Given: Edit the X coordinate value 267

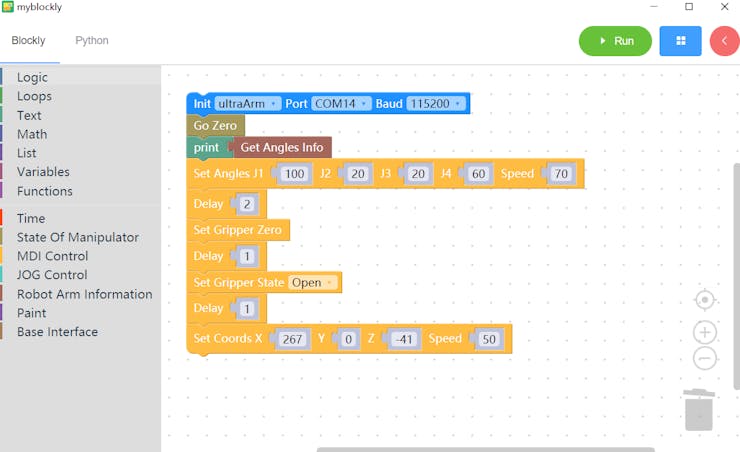Looking at the screenshot, I should click(292, 339).
